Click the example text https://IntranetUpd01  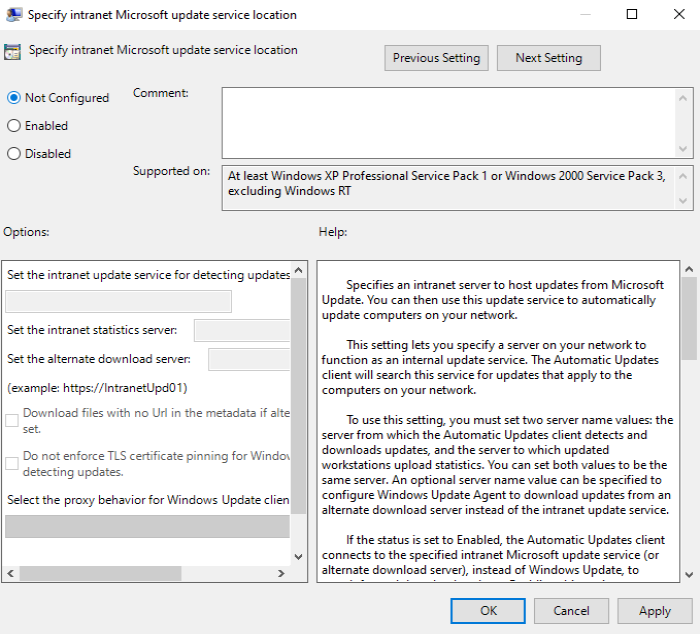tap(123, 388)
